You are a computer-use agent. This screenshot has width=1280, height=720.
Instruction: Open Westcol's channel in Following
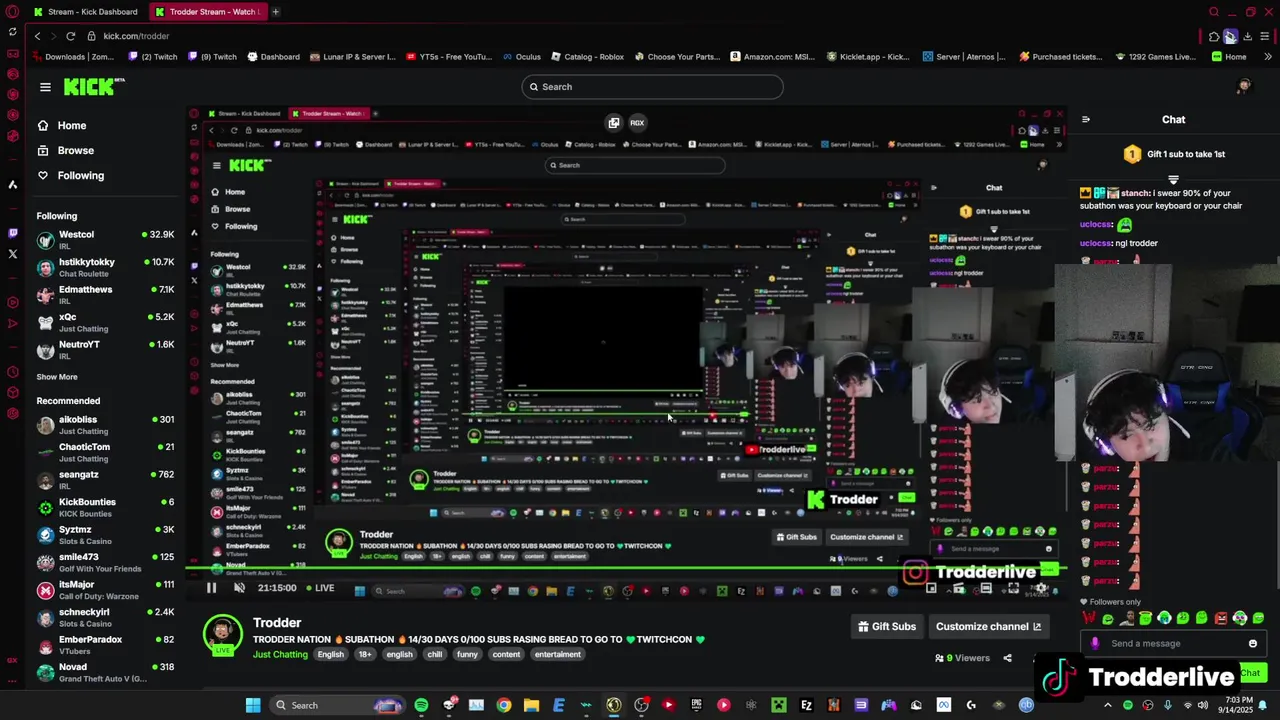tap(105, 240)
